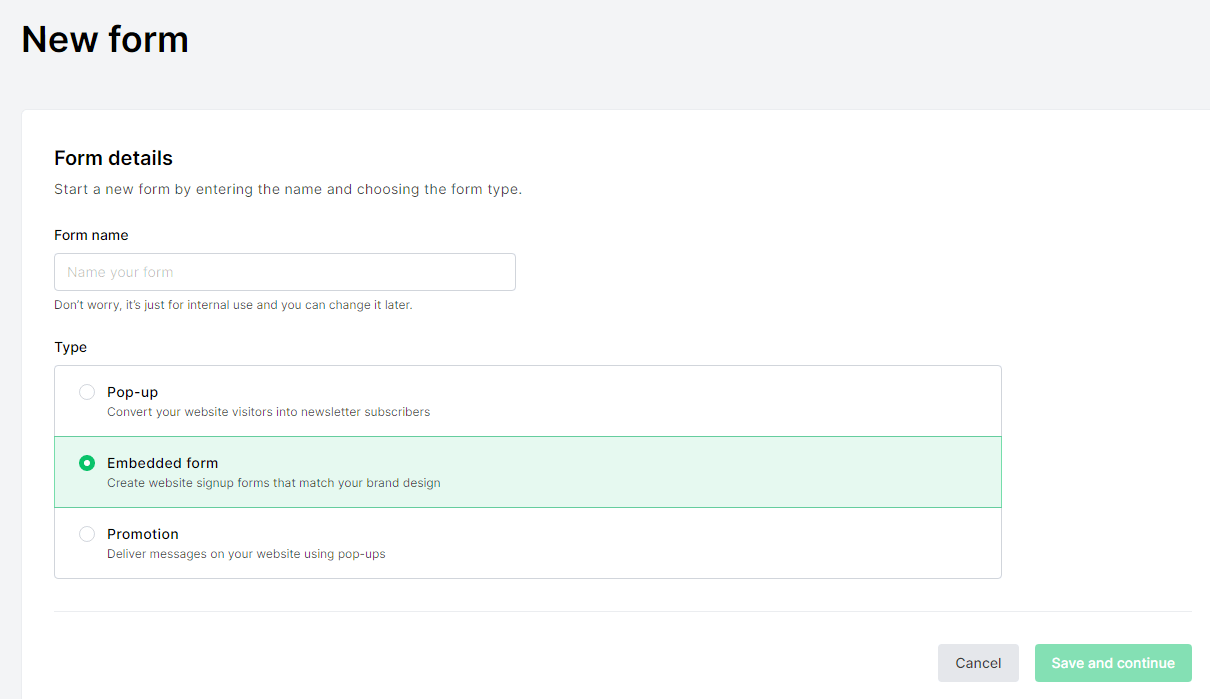Click the "Promotion" option title text
1210x699 pixels.
(143, 534)
